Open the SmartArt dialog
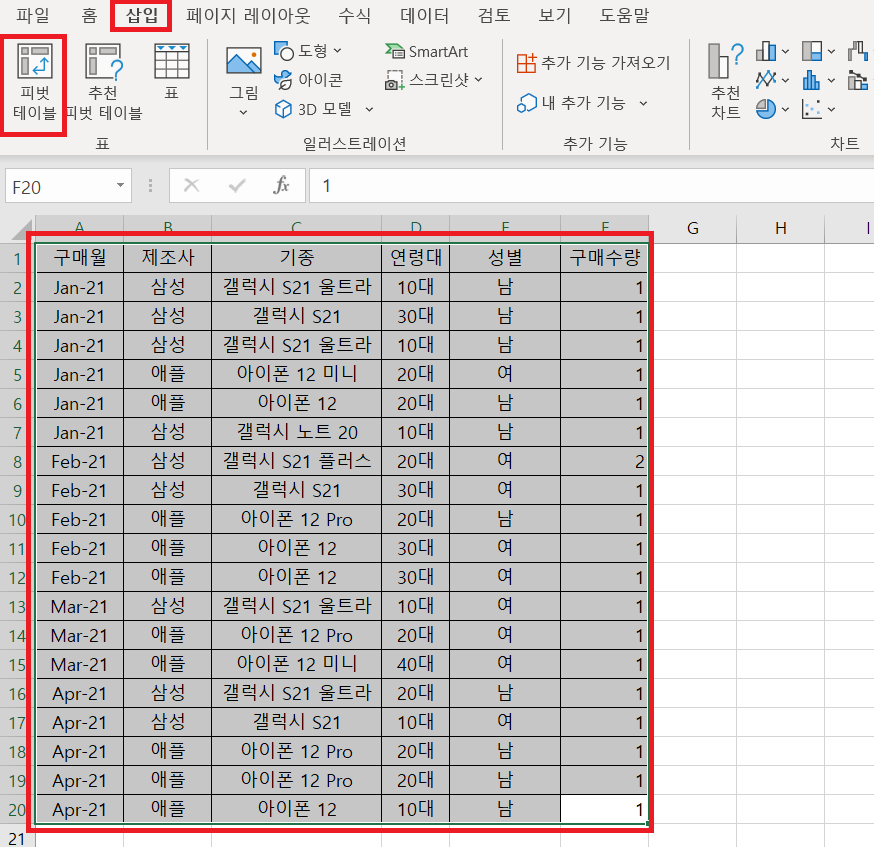Image resolution: width=874 pixels, height=847 pixels. coord(426,51)
